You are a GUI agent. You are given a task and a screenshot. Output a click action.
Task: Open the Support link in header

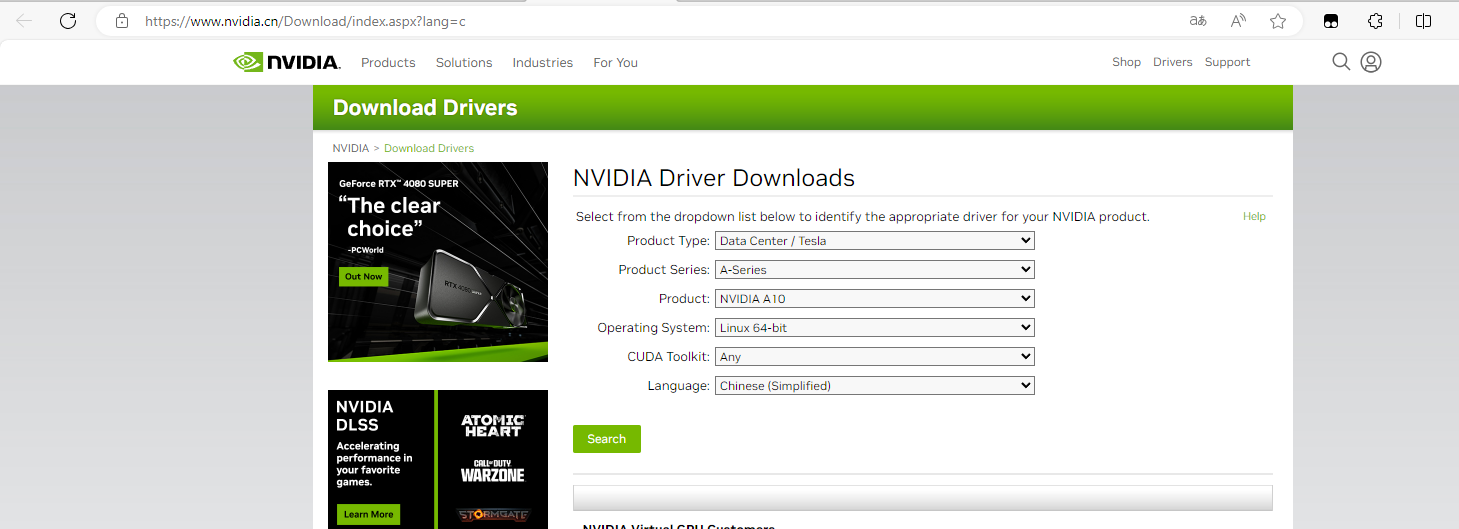1227,62
